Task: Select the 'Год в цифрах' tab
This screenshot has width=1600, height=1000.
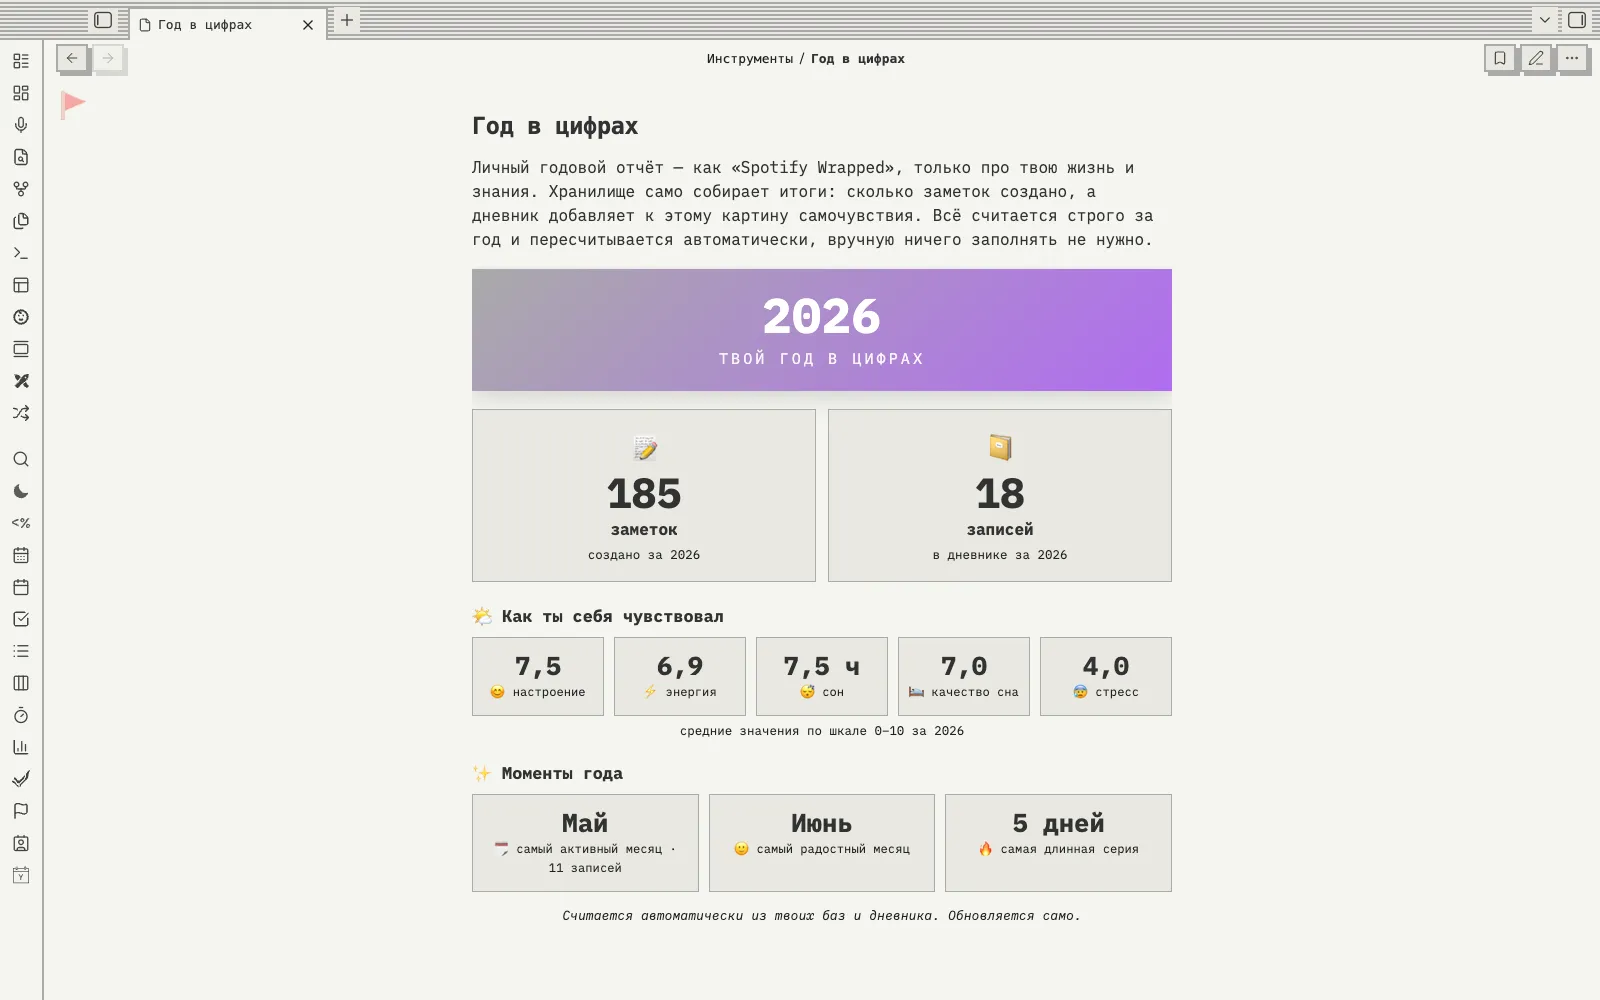Action: pos(228,24)
